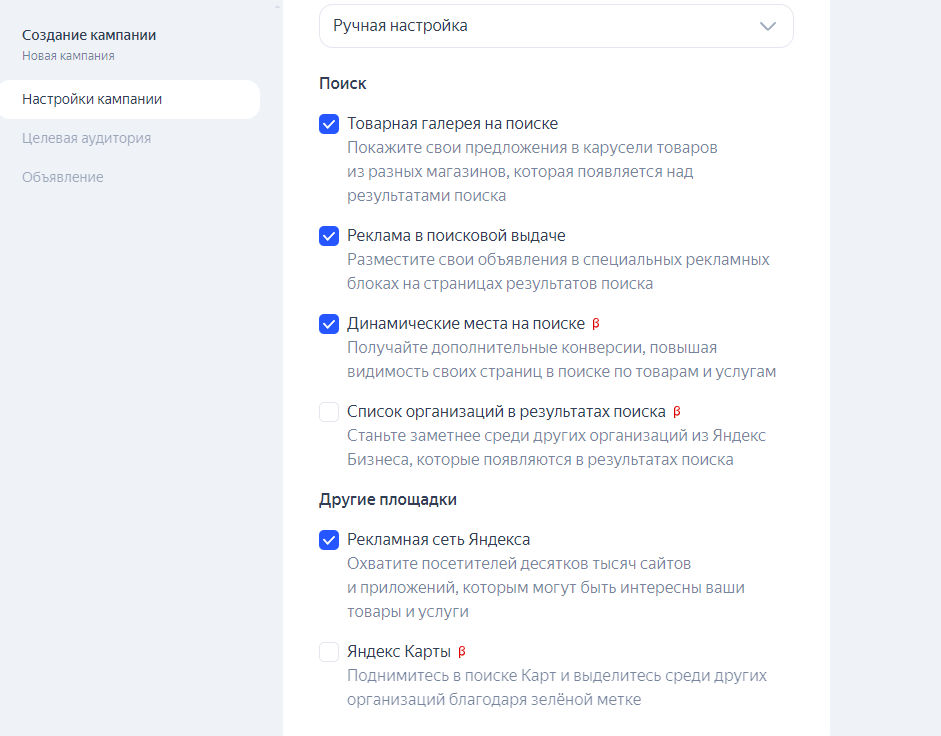This screenshot has height=736, width=941.
Task: Click beta icon next to Яндекс Карты
Action: [461, 651]
